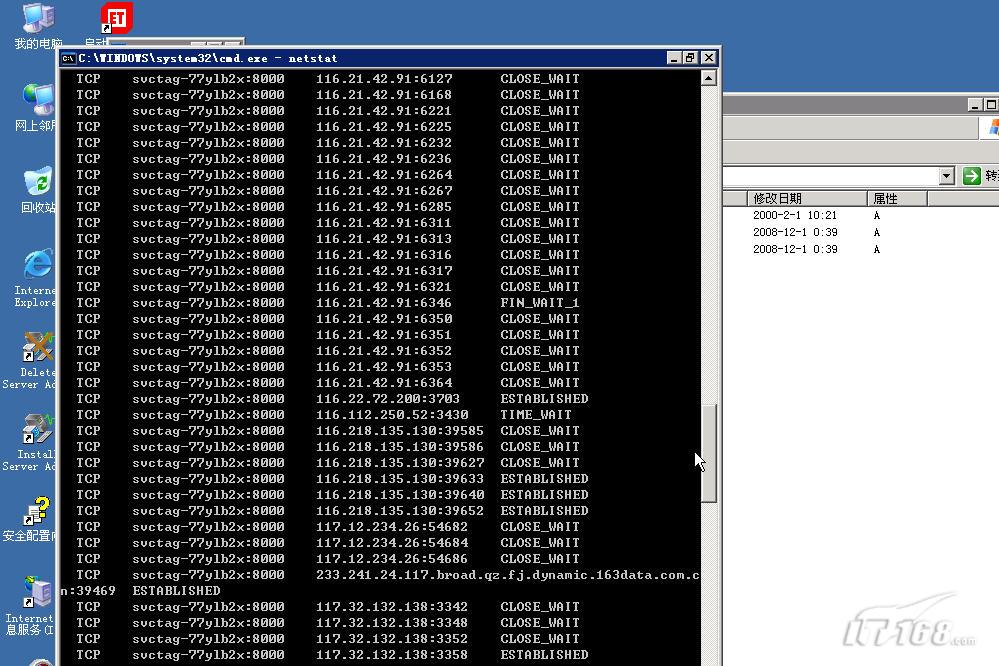Open the 我的电脑 (My Computer) desktop icon
Screen dimensions: 999x666
pos(38,20)
